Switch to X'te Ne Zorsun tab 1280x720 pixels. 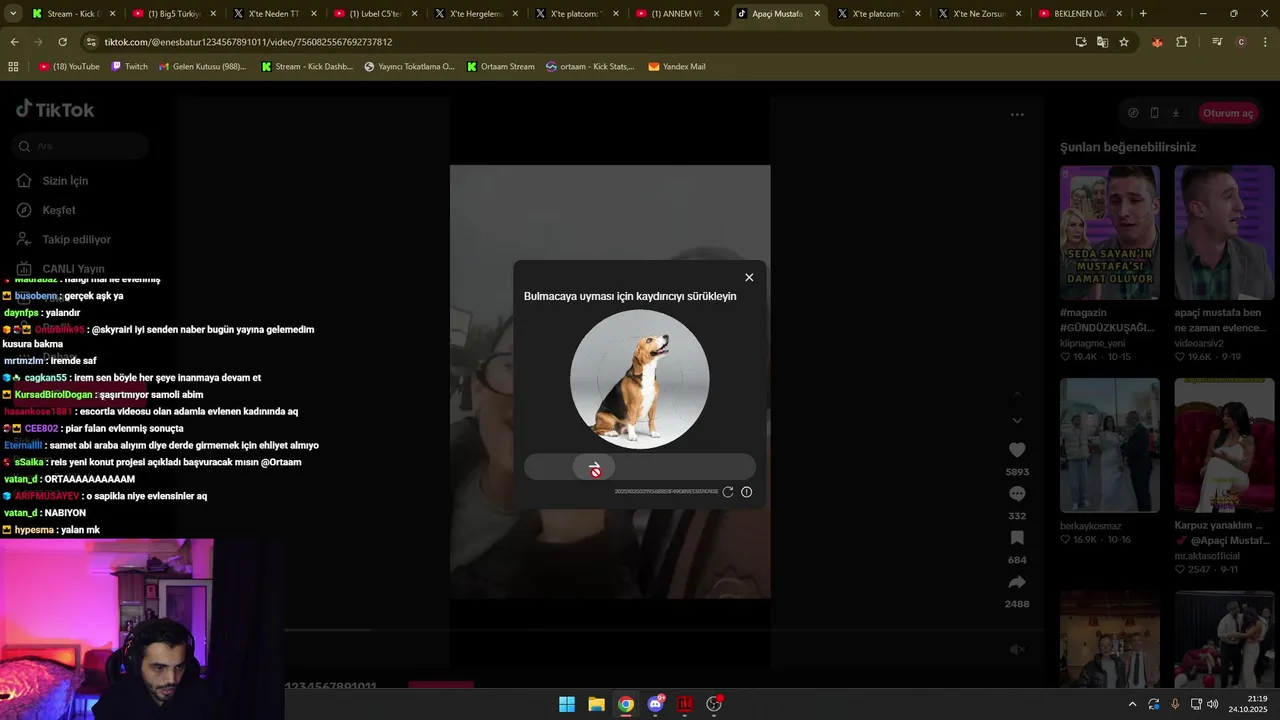978,14
